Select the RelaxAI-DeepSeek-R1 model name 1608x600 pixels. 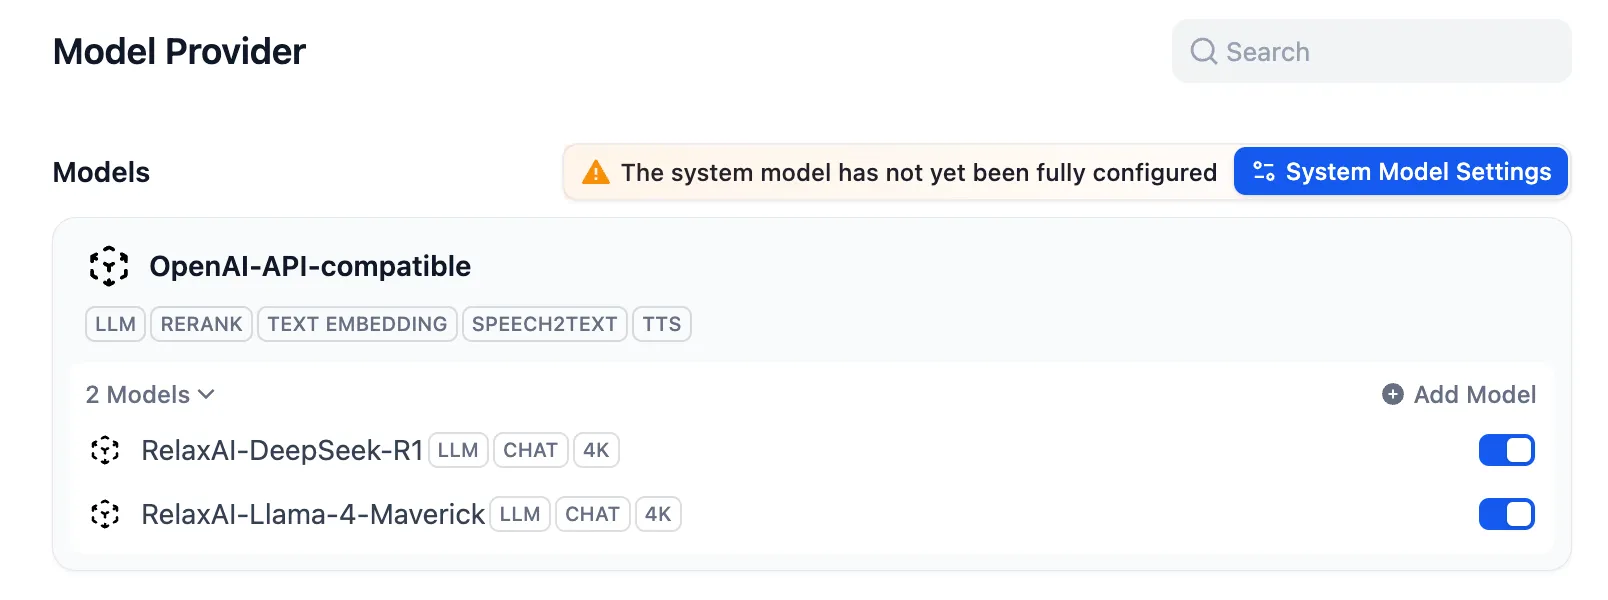click(282, 450)
